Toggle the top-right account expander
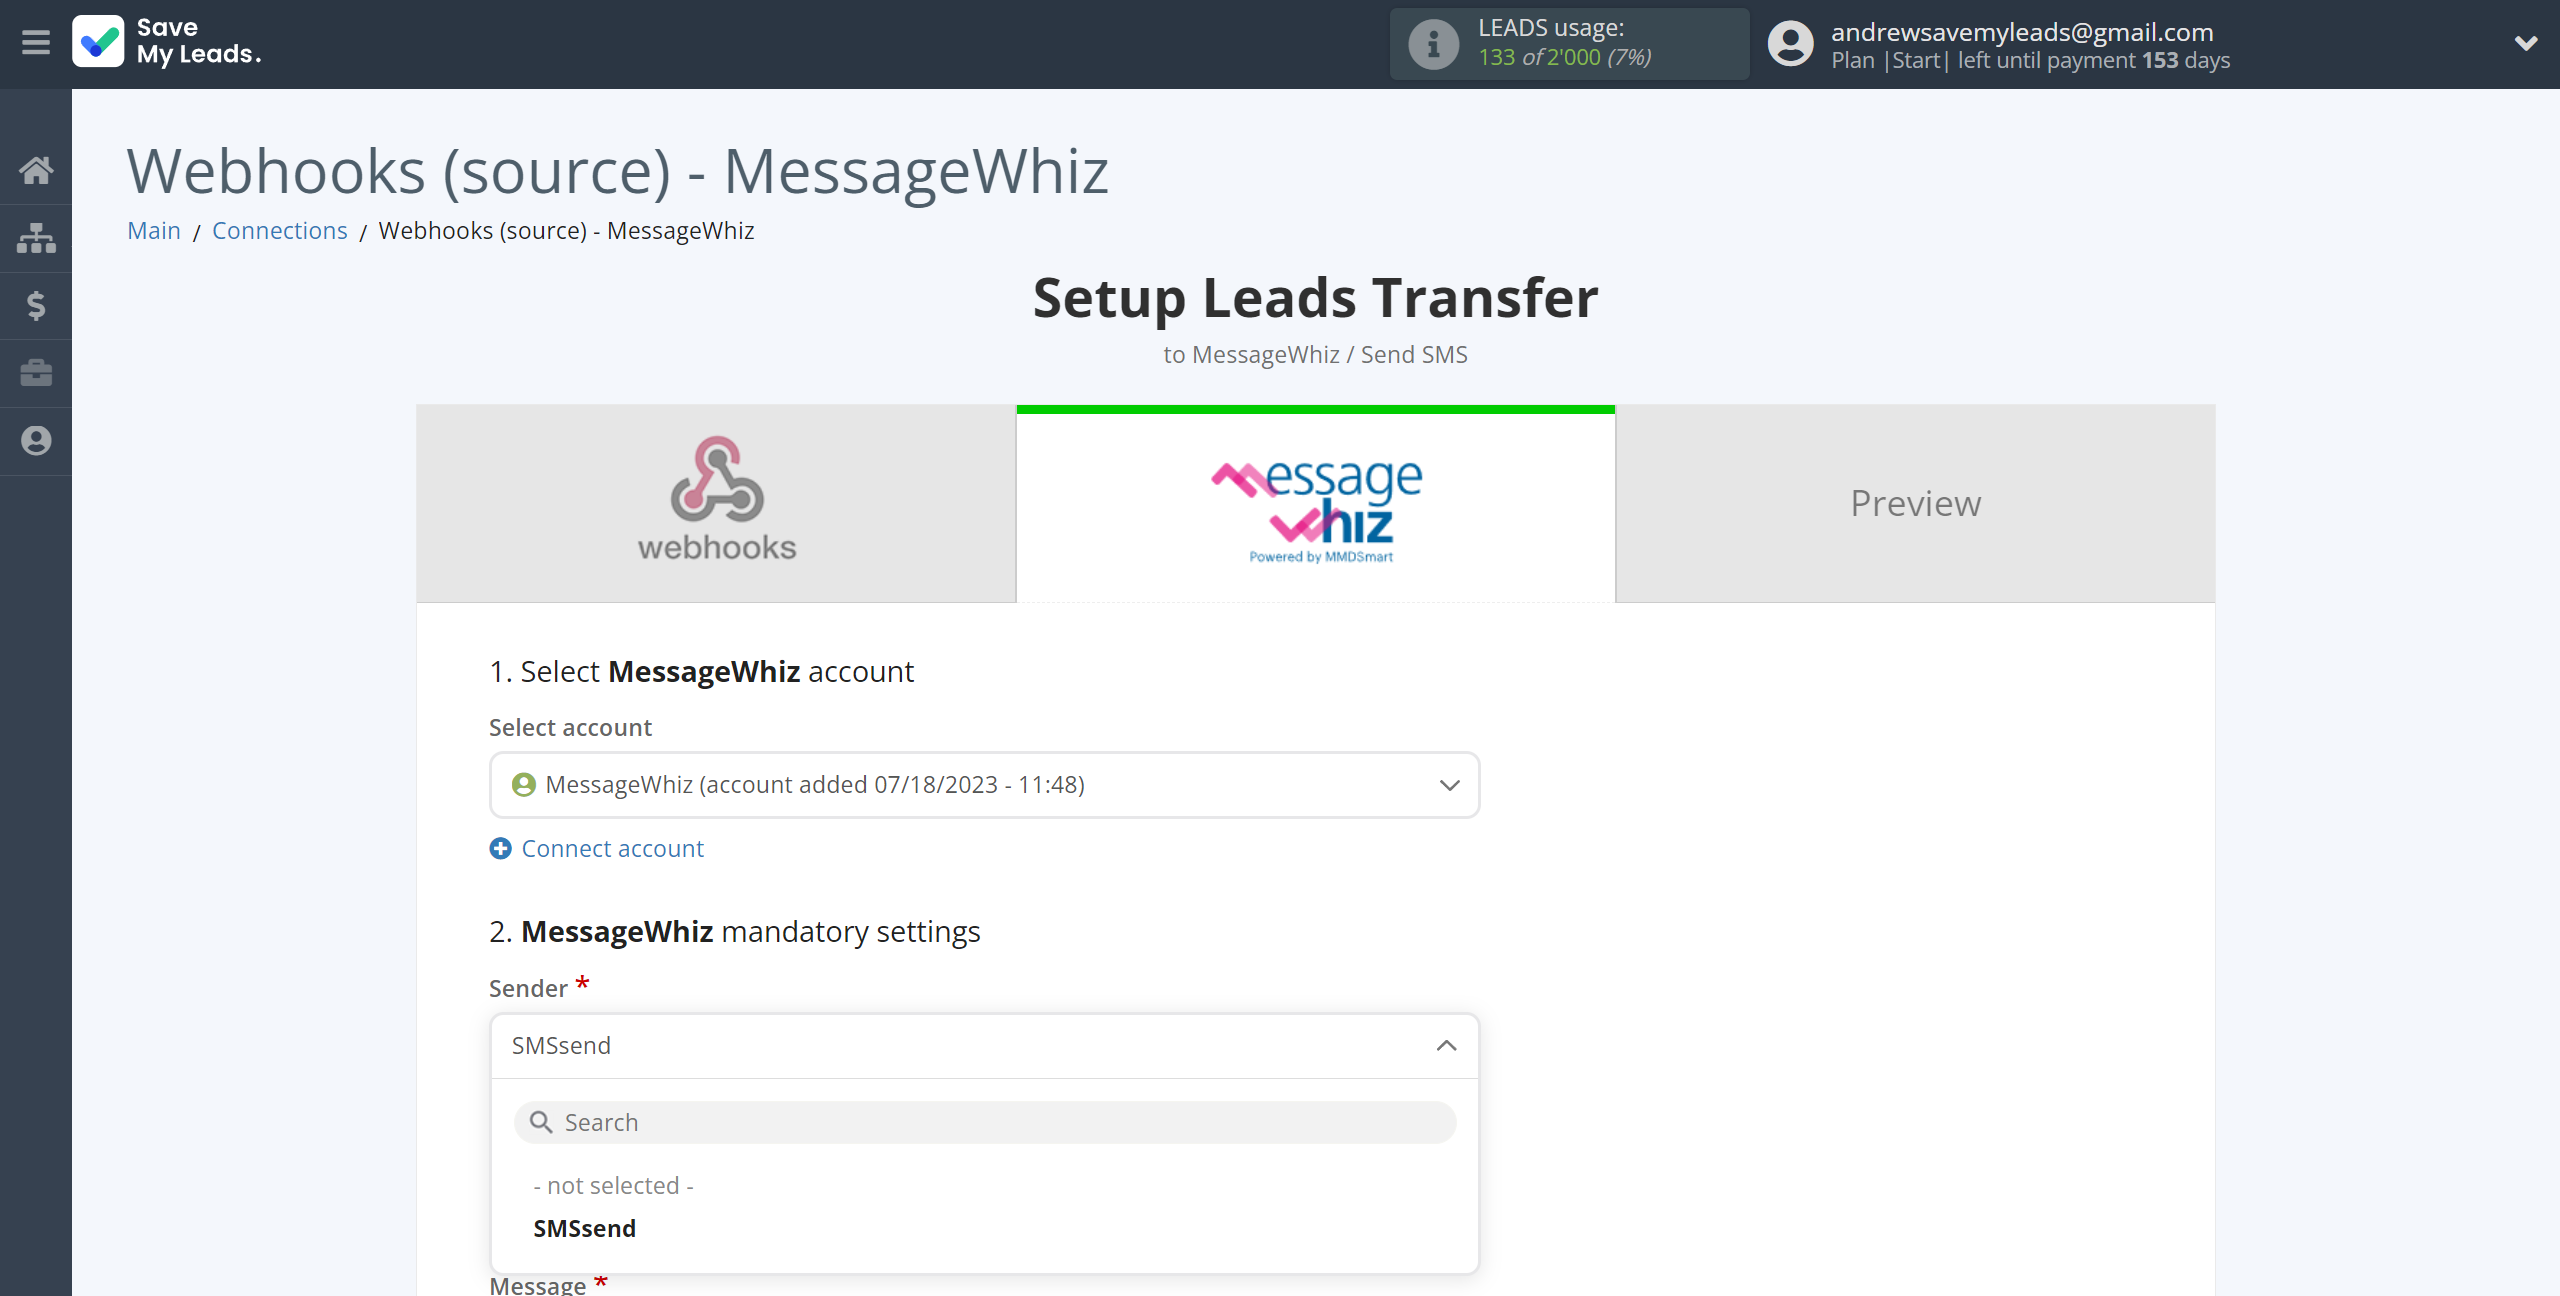The image size is (2560, 1296). (x=2525, y=43)
